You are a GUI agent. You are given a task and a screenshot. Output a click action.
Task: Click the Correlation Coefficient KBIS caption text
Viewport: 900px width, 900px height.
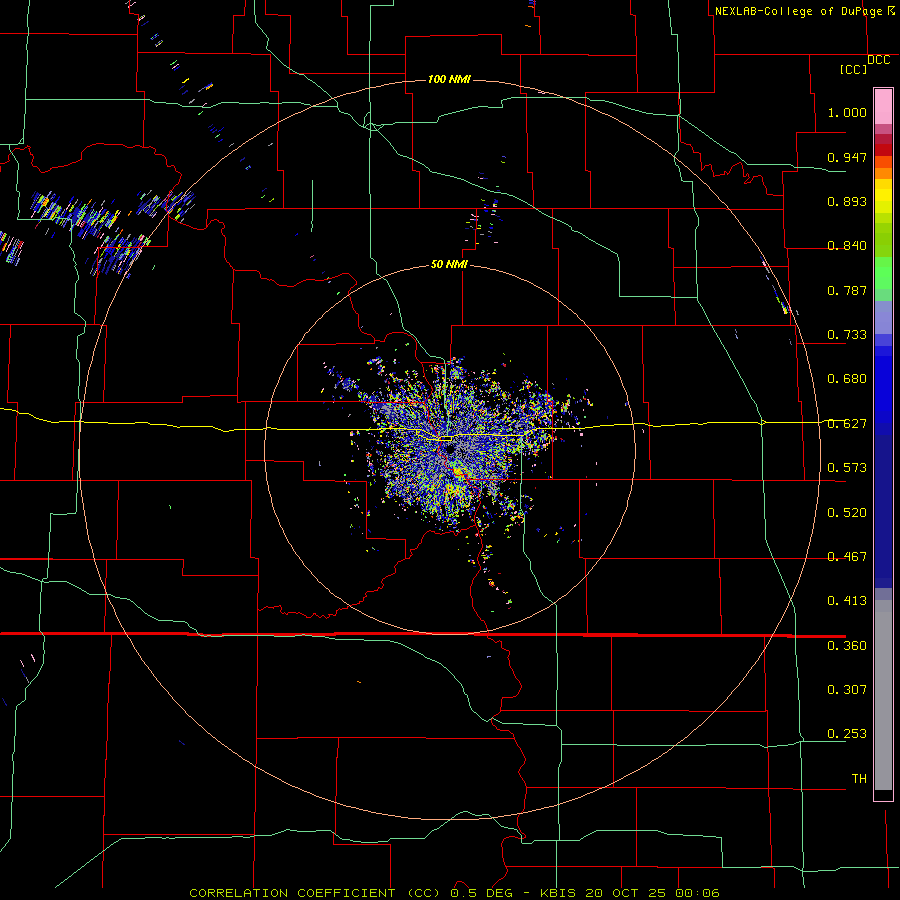click(x=454, y=893)
